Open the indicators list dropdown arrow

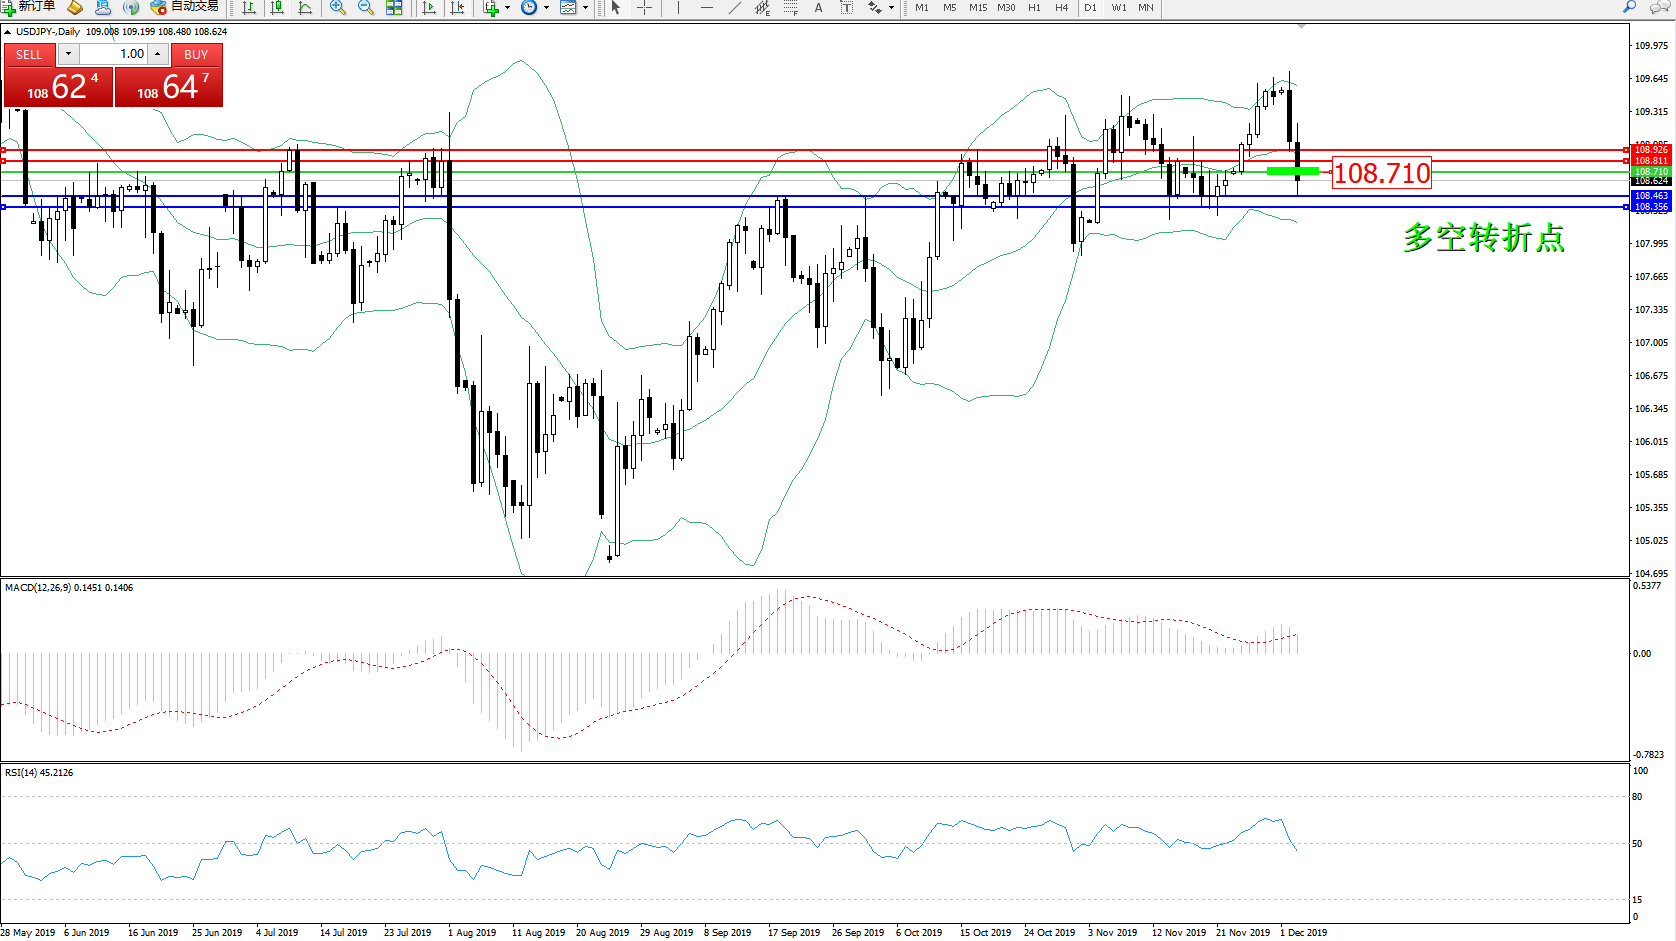pos(507,8)
